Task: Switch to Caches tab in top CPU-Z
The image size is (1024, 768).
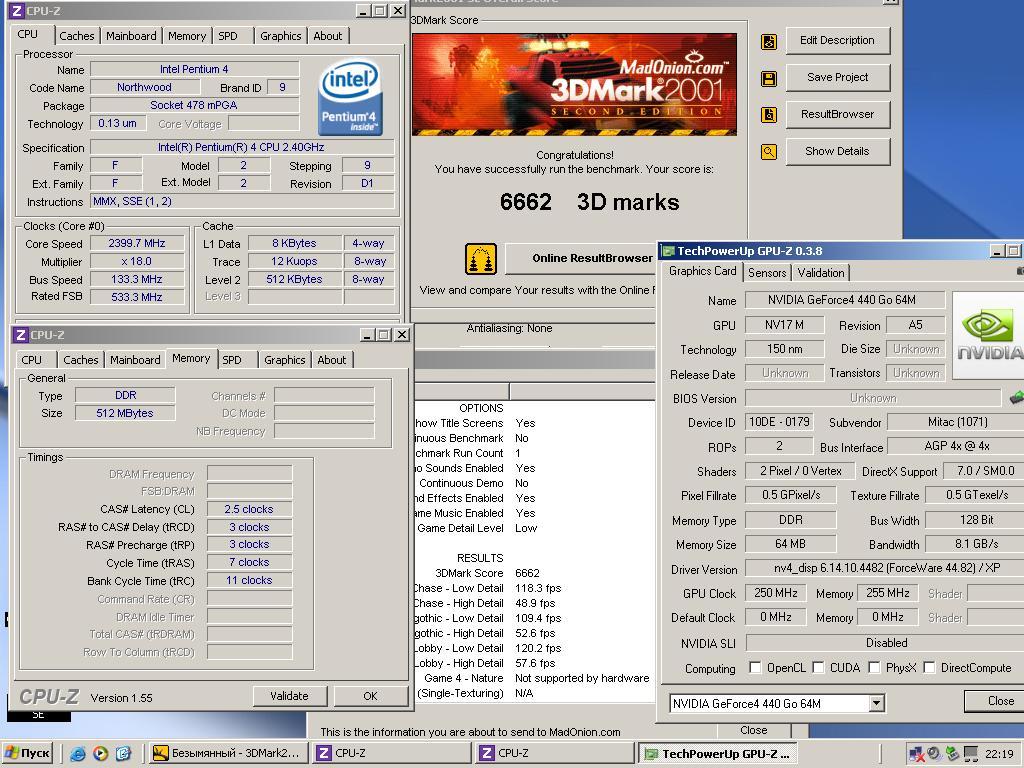Action: [76, 36]
